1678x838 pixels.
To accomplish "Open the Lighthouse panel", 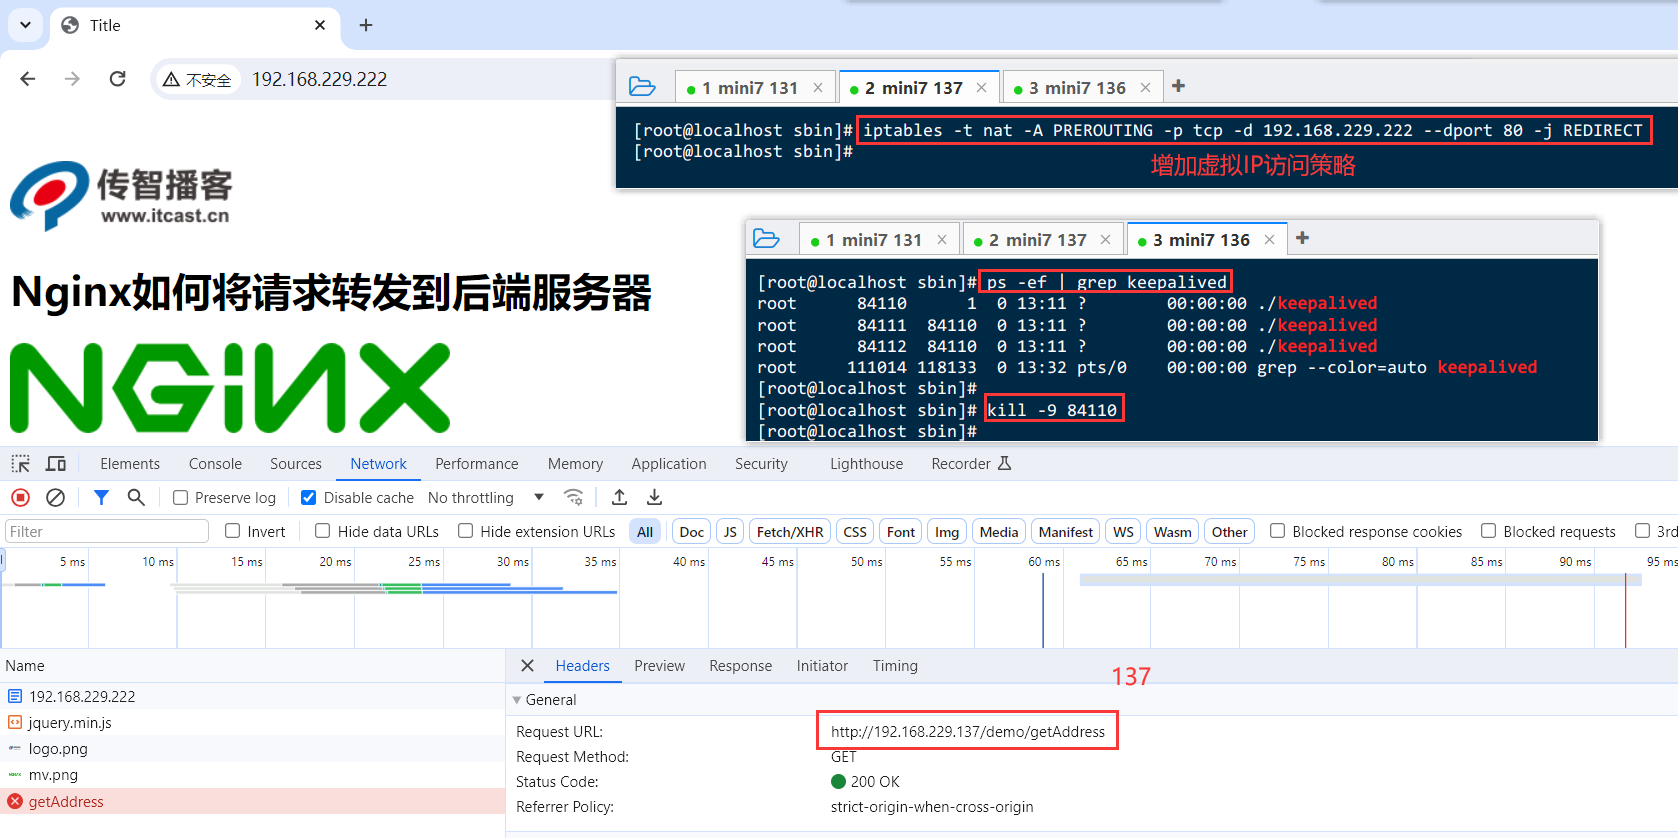I will pos(866,464).
